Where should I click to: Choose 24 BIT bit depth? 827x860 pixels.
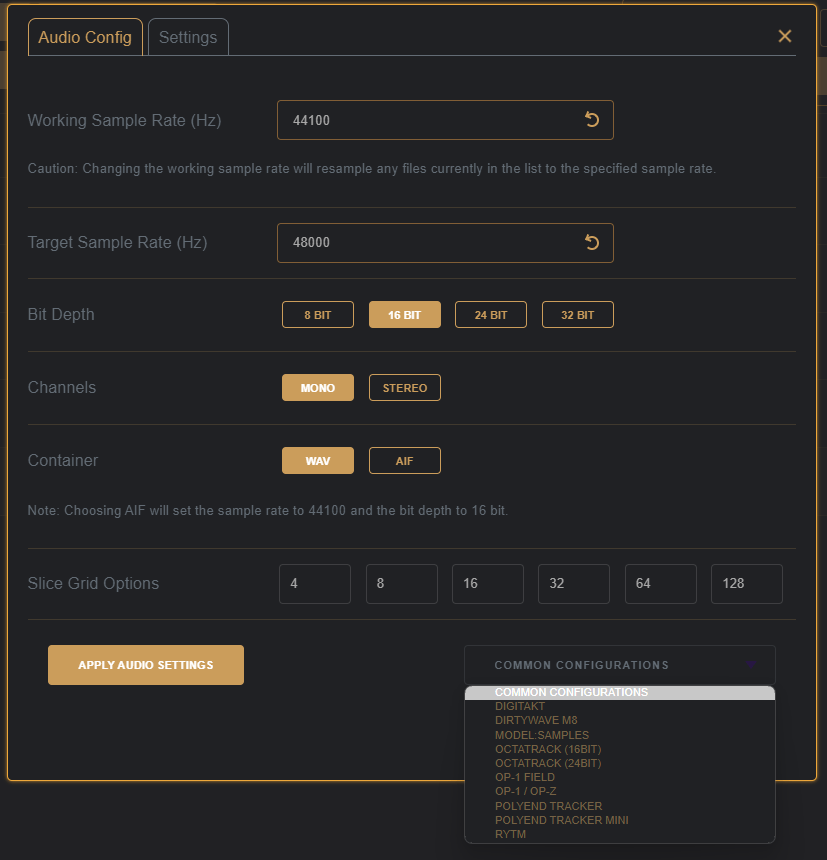coord(491,315)
